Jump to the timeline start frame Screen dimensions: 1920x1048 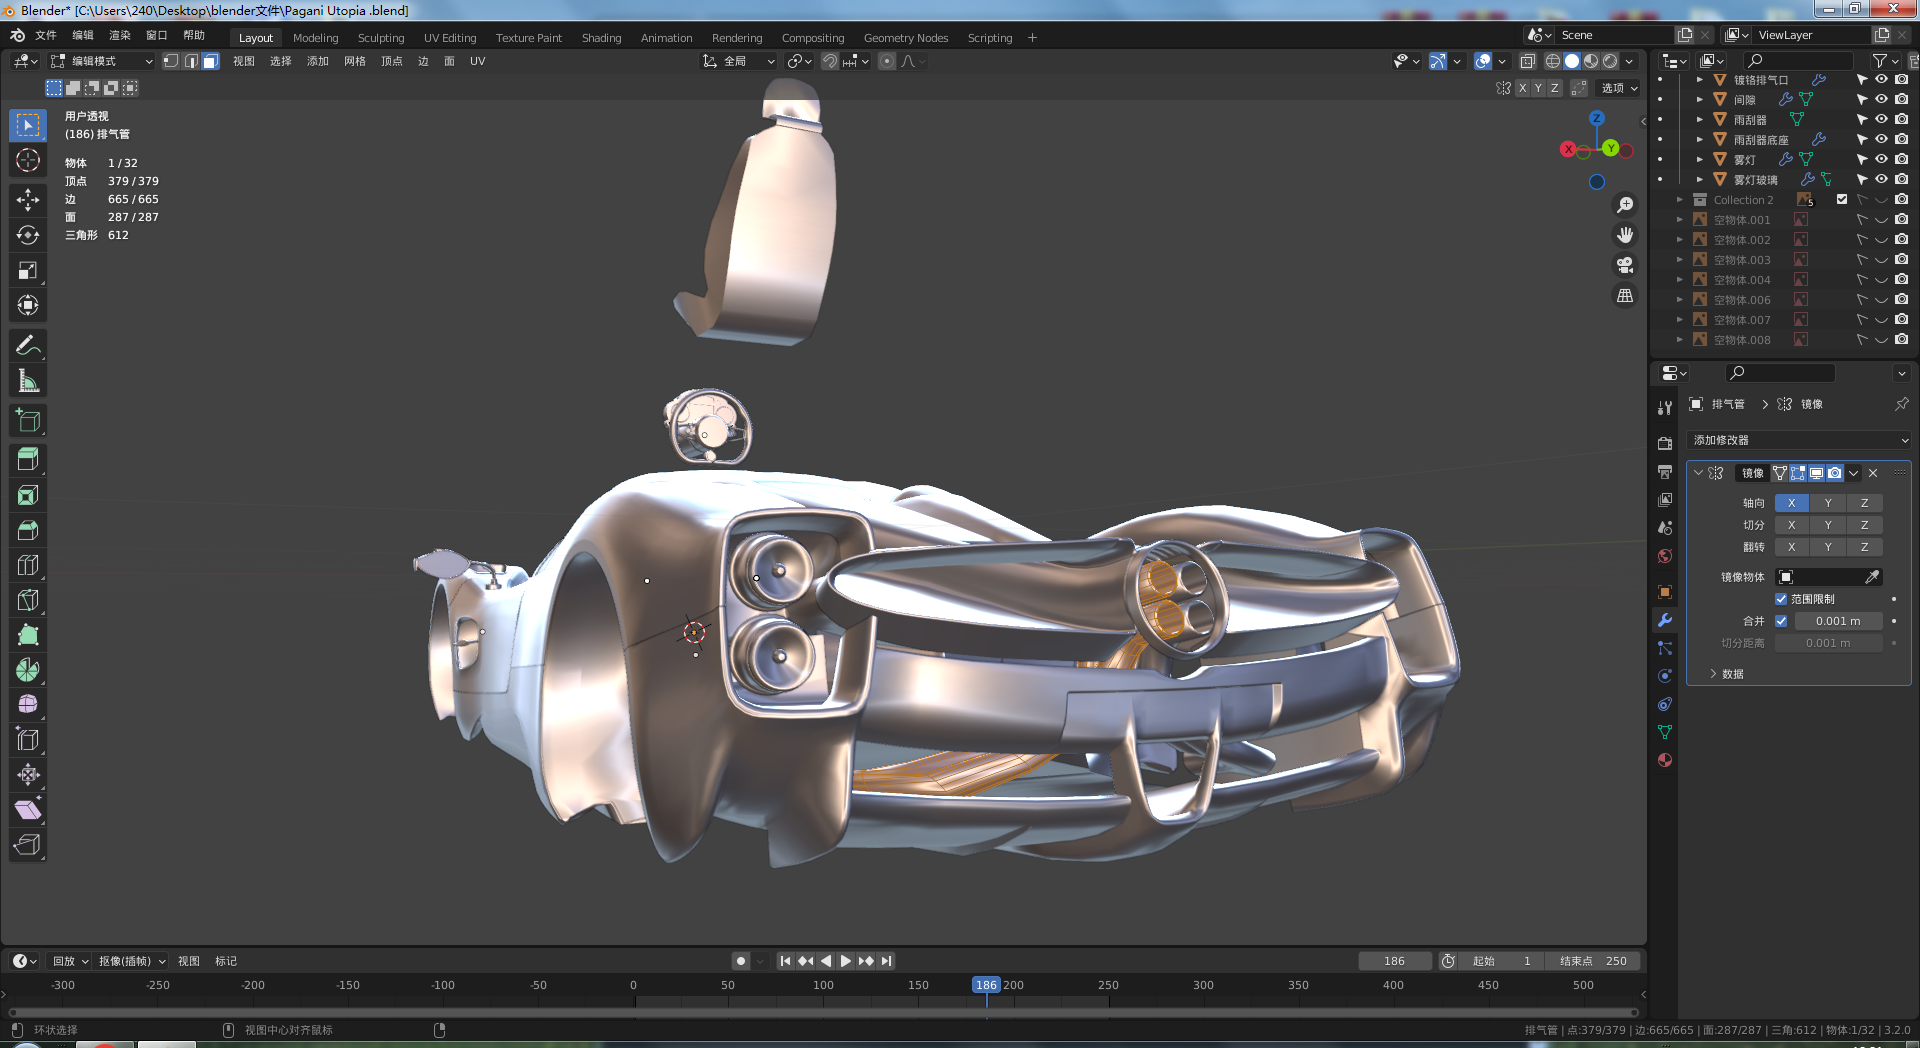point(785,961)
